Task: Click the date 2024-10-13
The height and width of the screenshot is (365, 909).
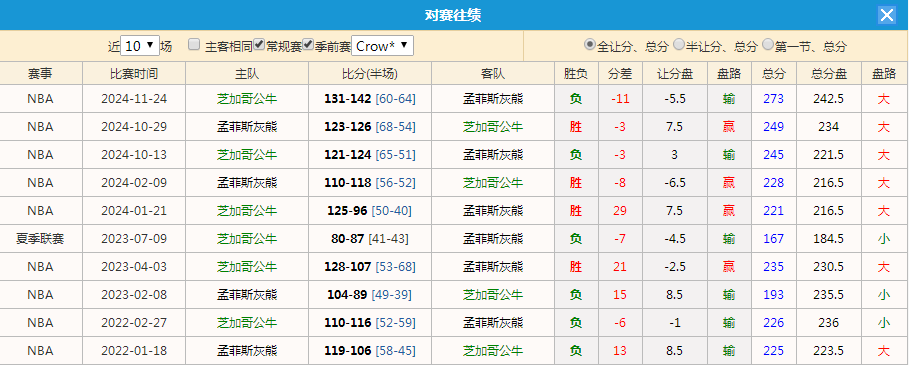Action: point(134,155)
